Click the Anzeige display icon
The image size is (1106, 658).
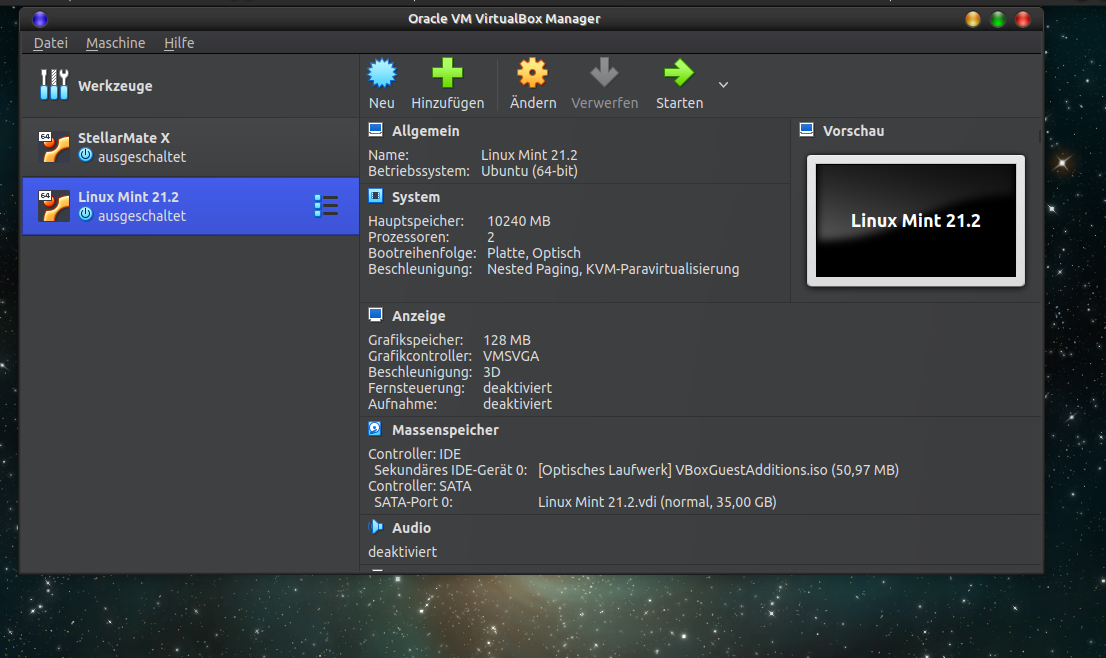pos(375,315)
